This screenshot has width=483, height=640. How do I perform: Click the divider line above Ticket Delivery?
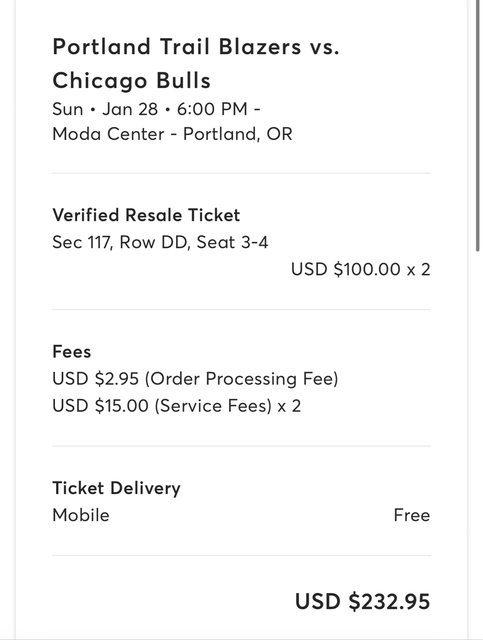(x=241, y=446)
